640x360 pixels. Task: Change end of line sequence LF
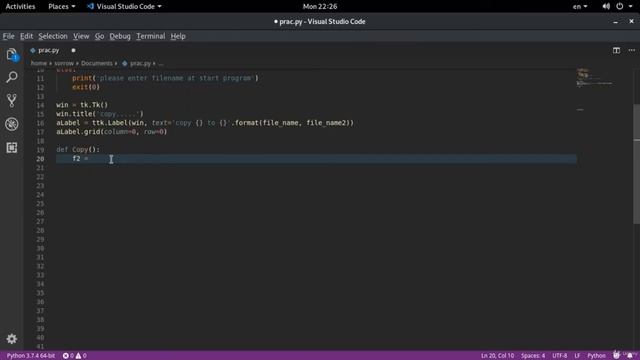(577, 356)
